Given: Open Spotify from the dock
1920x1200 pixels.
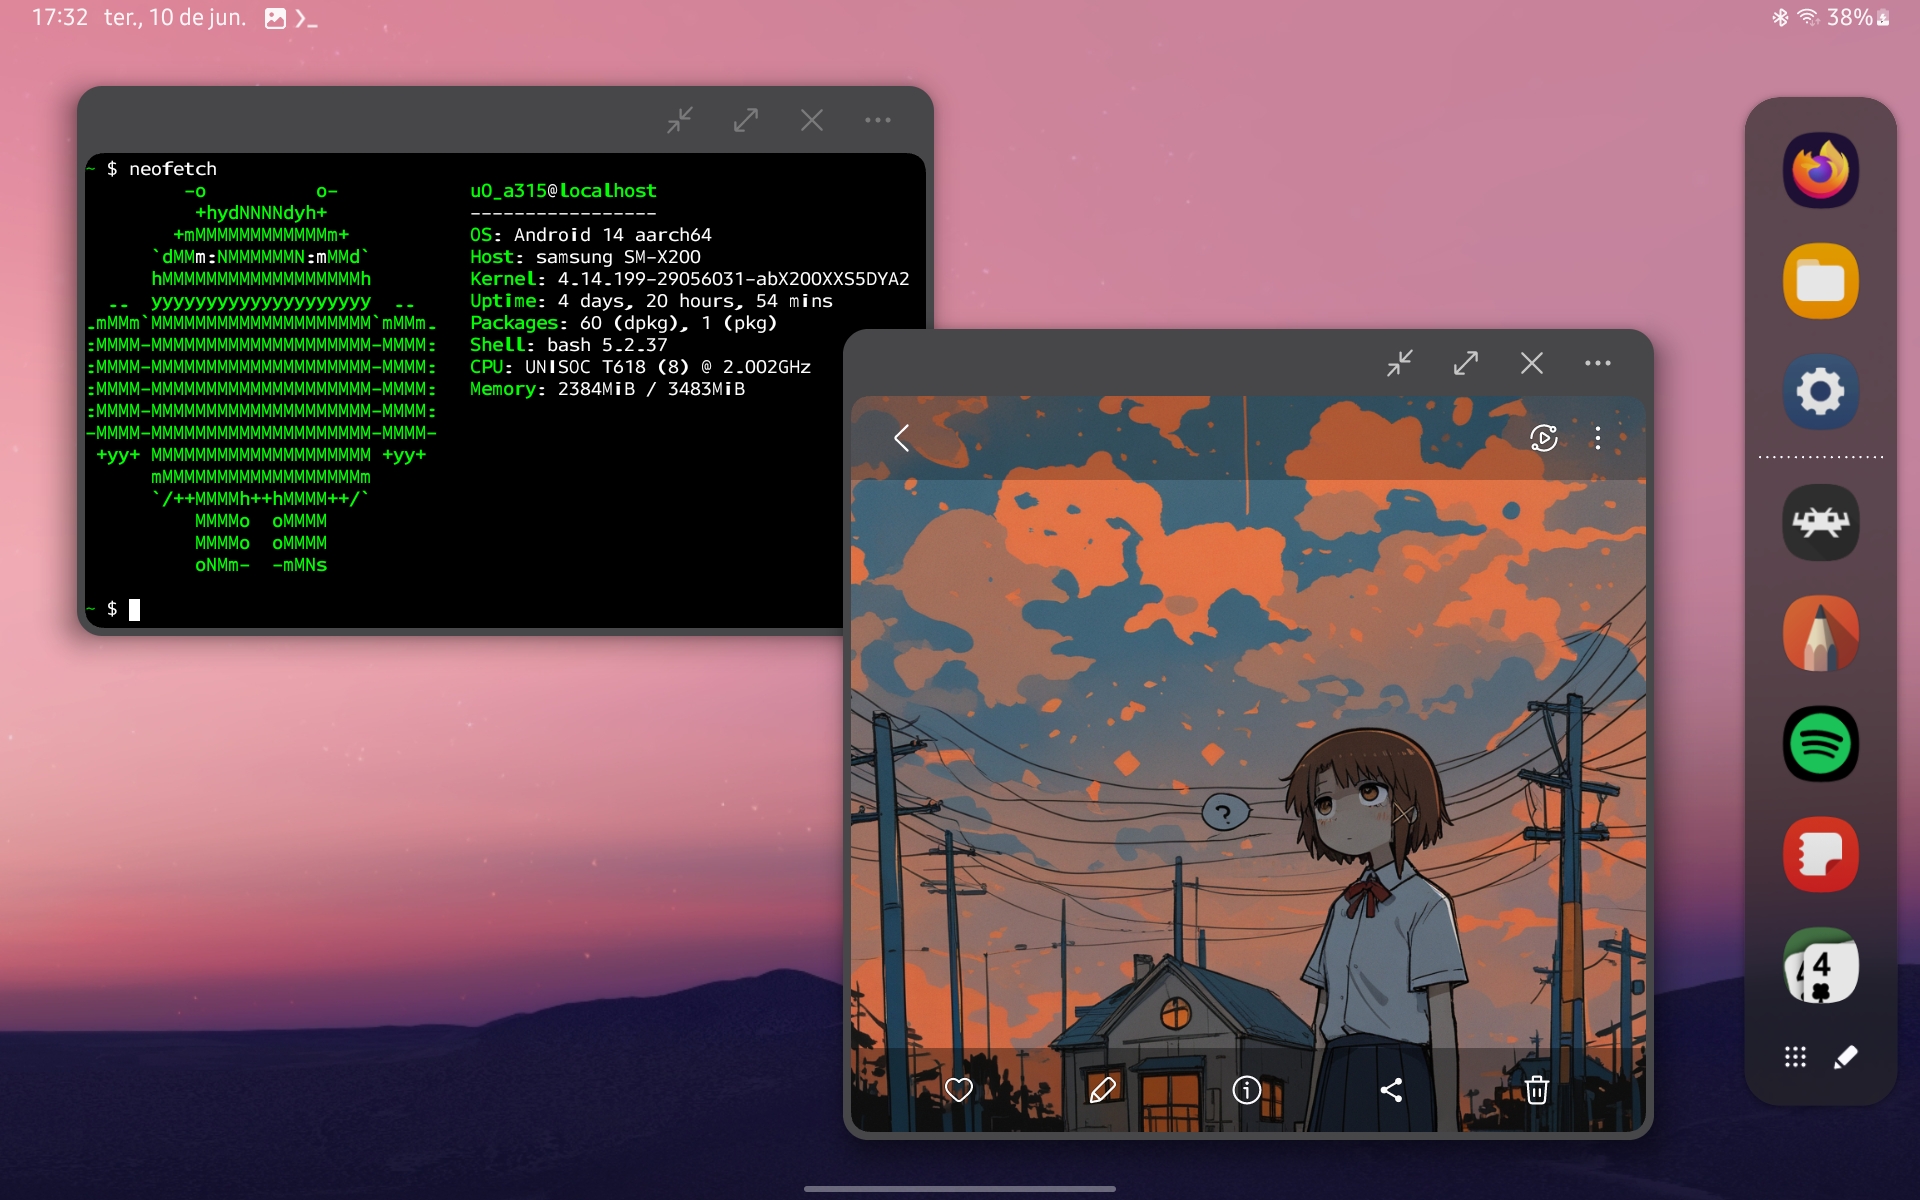Looking at the screenshot, I should pyautogui.click(x=1820, y=744).
